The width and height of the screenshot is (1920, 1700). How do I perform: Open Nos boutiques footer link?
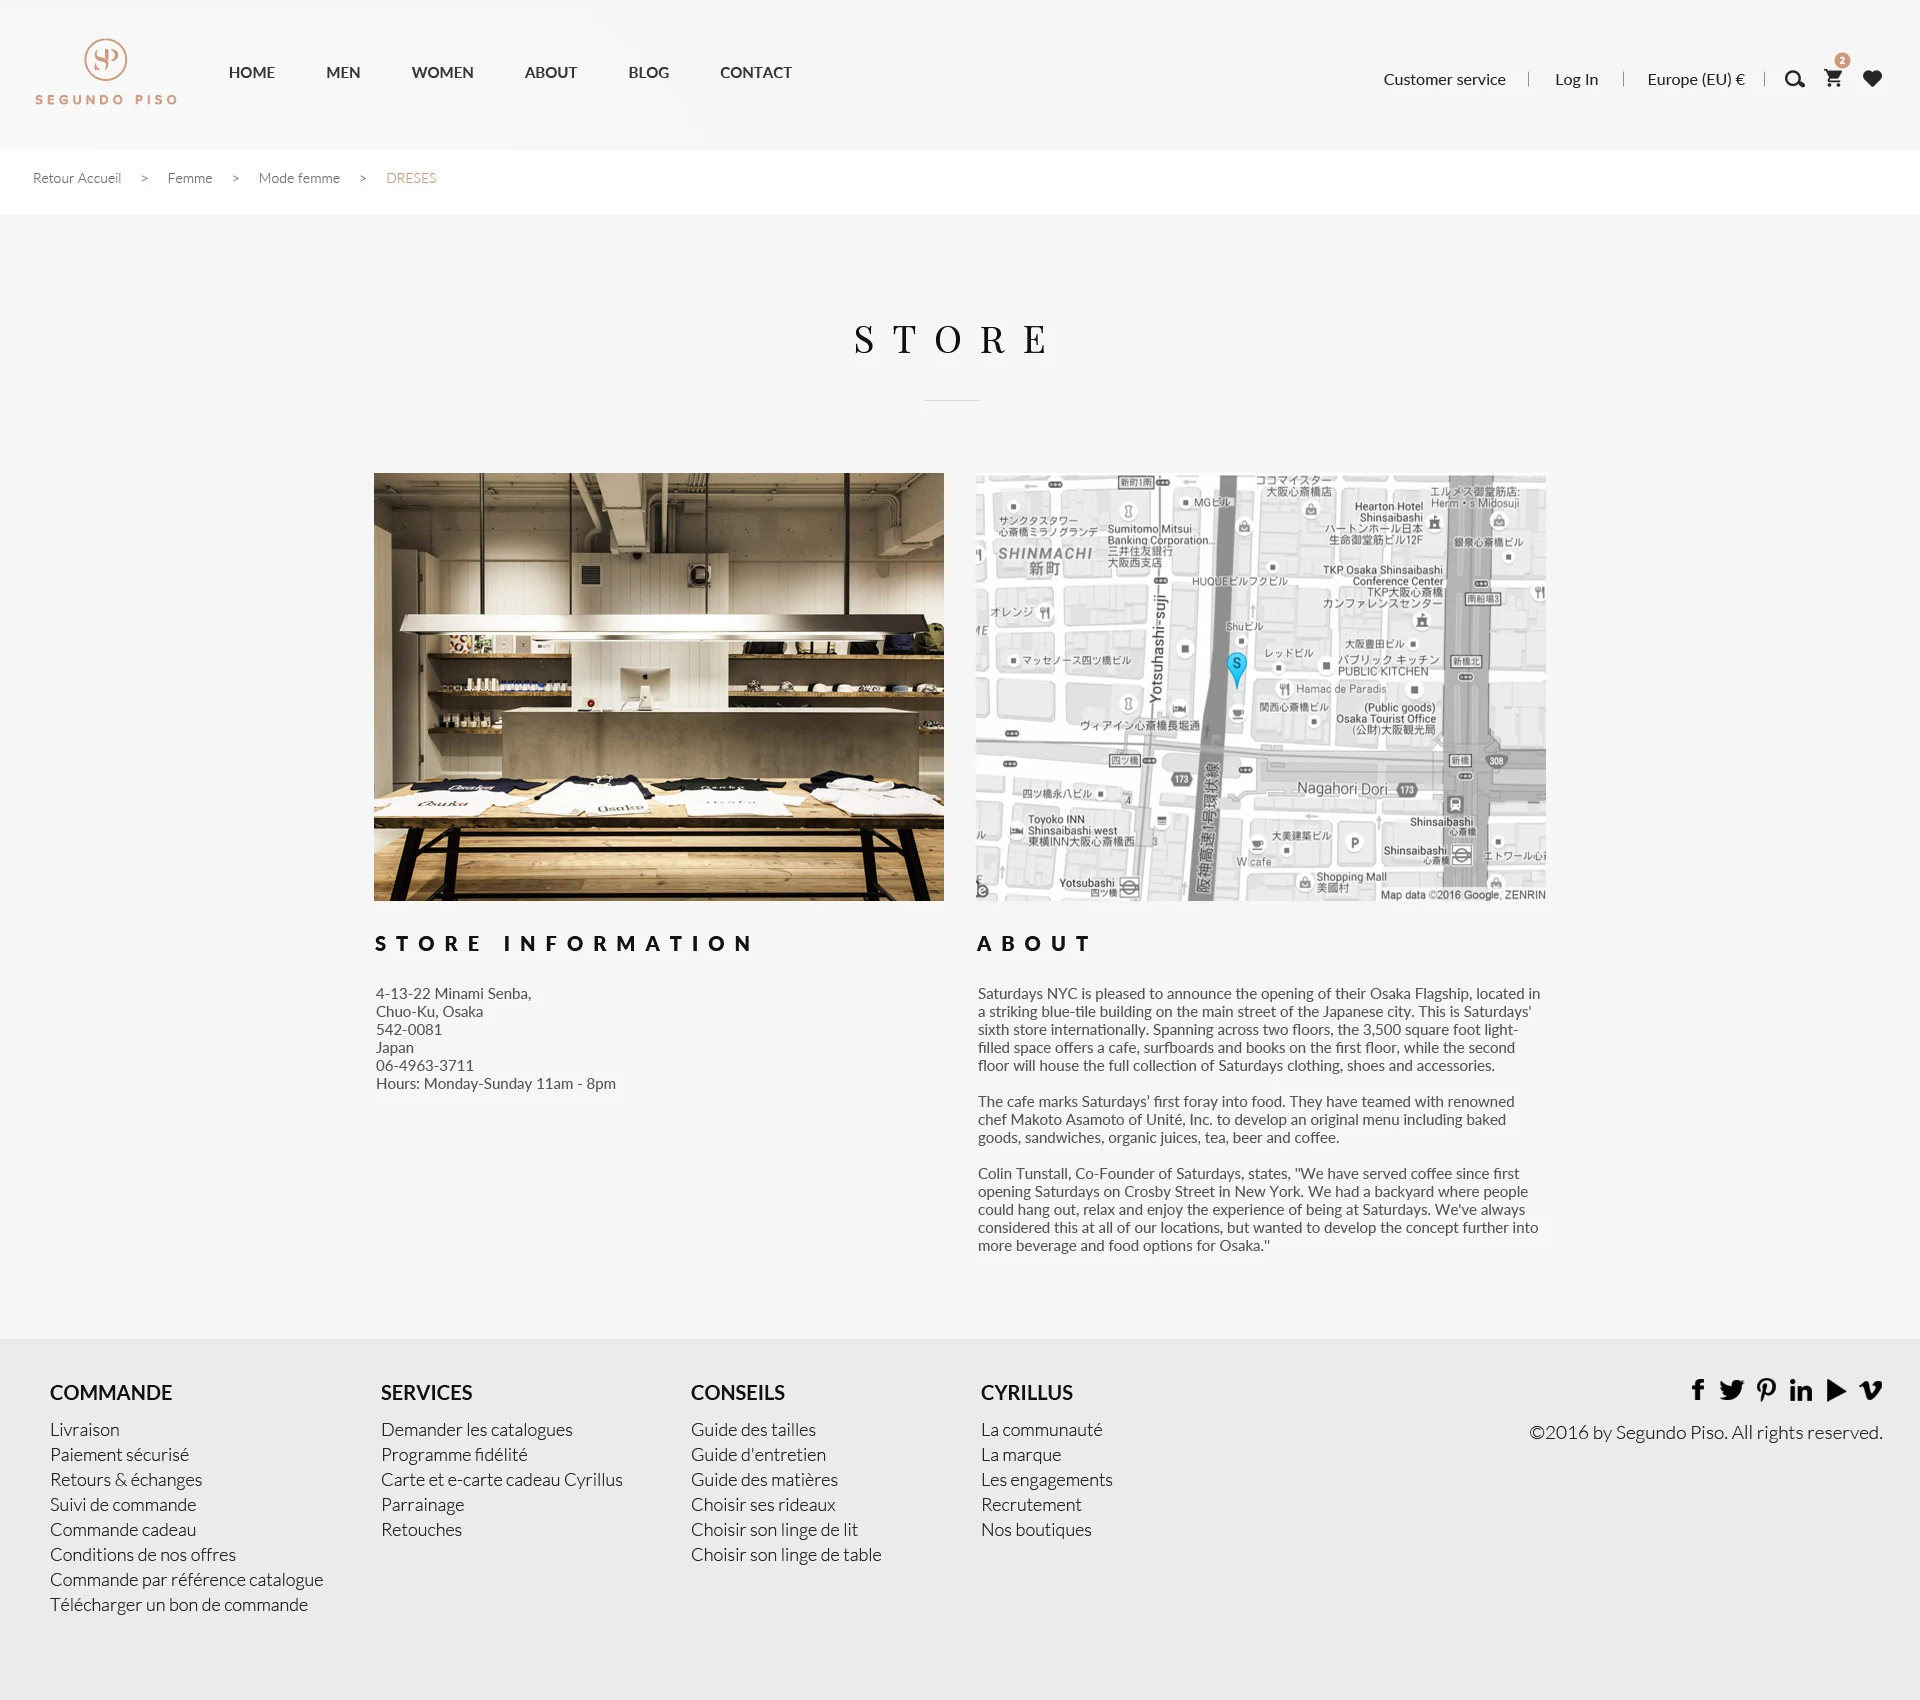pos(1036,1530)
